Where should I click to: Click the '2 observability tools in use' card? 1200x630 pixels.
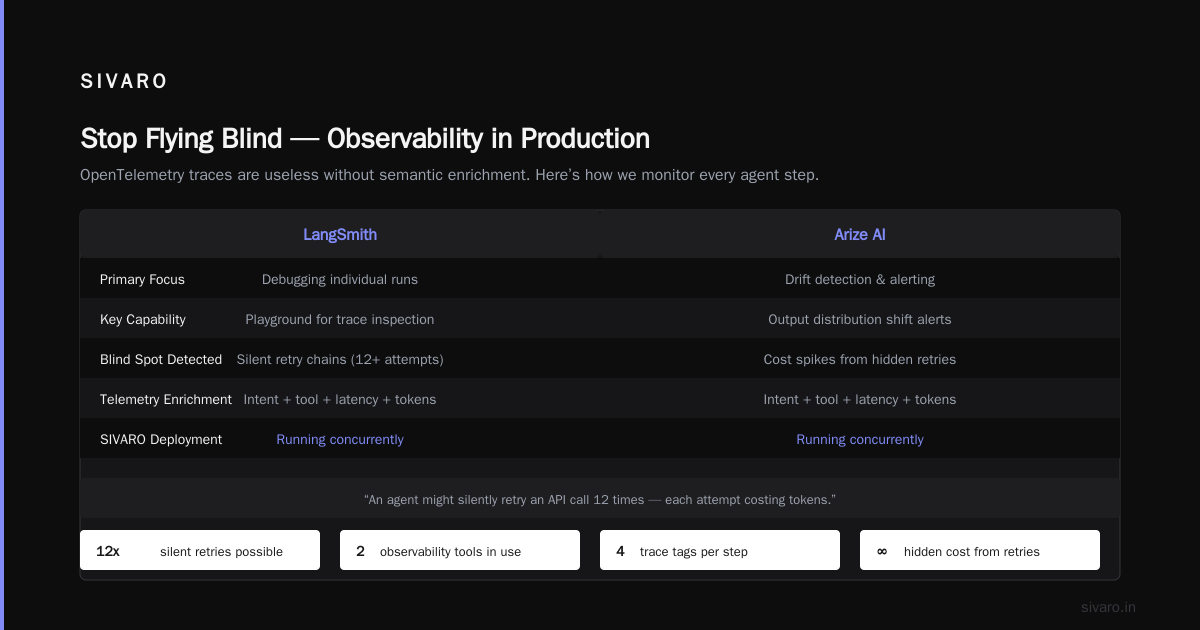coord(460,550)
